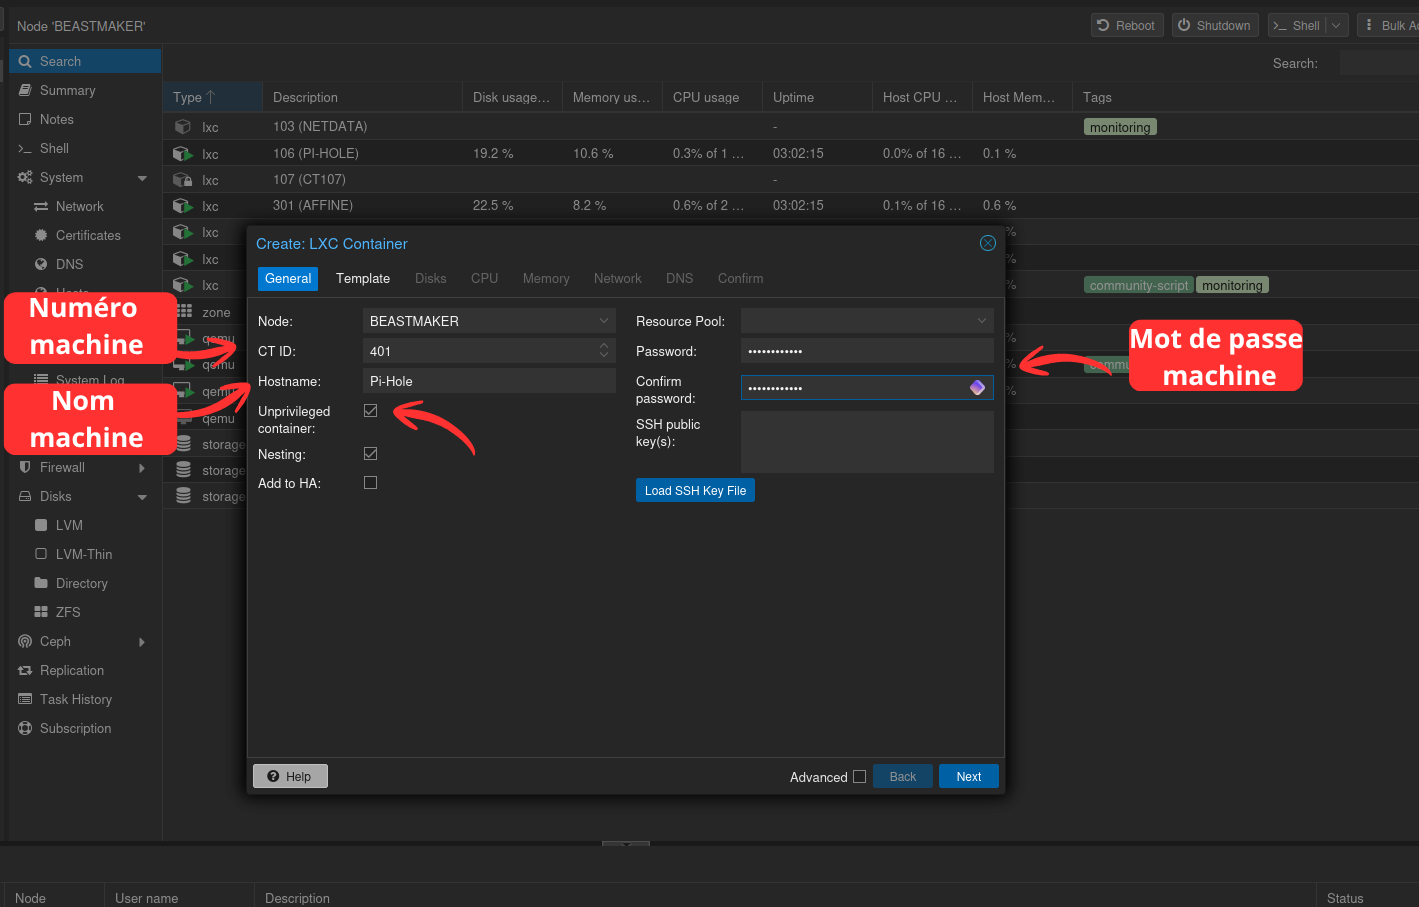This screenshot has height=907, width=1419.
Task: Expand the Resource Pool dropdown
Action: (867, 321)
